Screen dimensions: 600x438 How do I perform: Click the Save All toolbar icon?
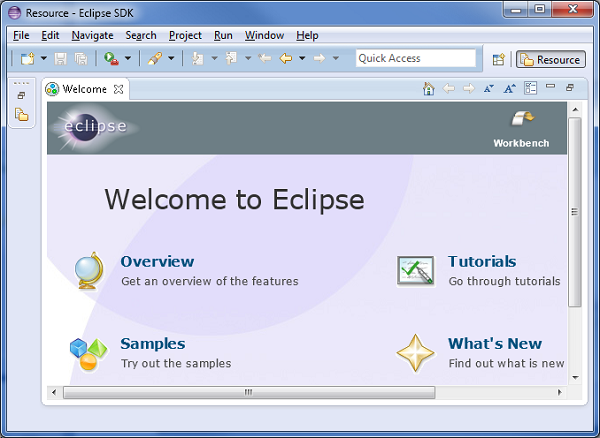81,59
